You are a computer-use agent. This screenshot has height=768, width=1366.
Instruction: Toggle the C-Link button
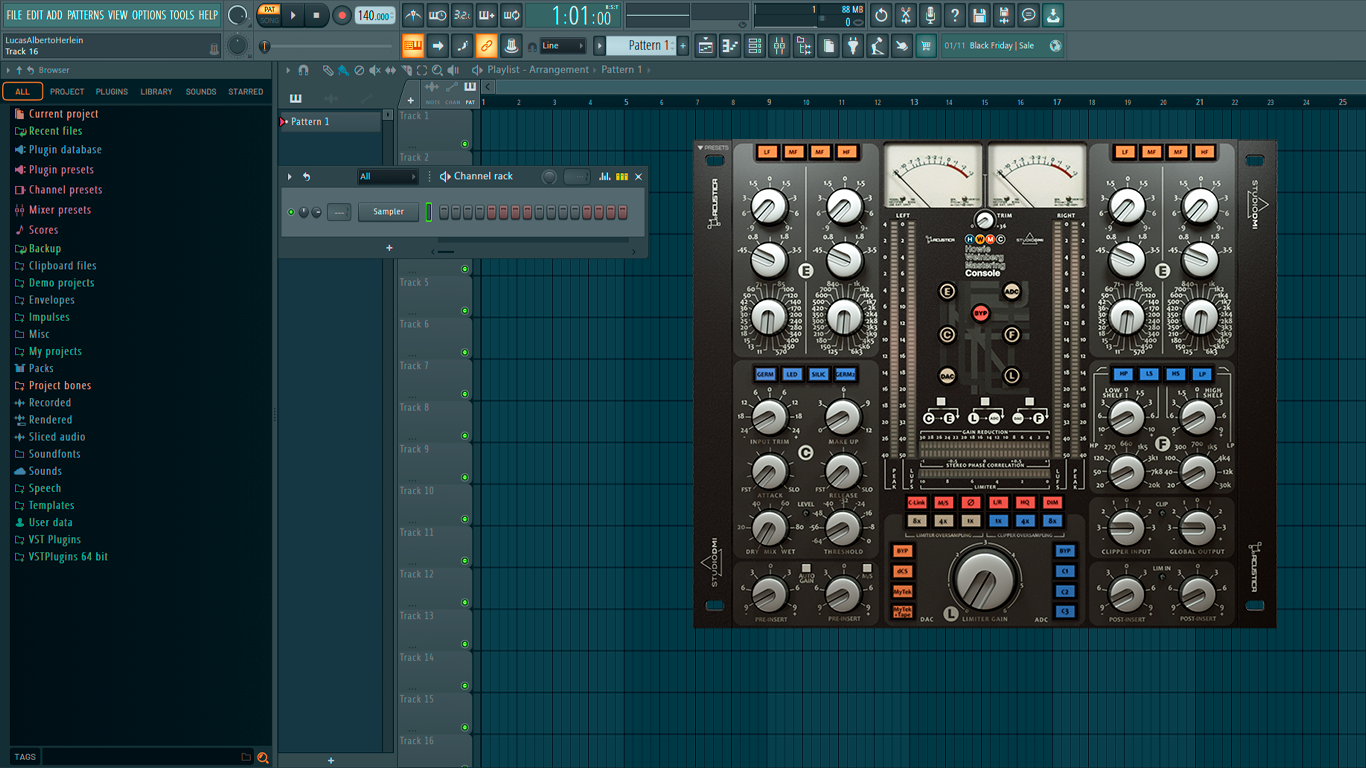[916, 503]
